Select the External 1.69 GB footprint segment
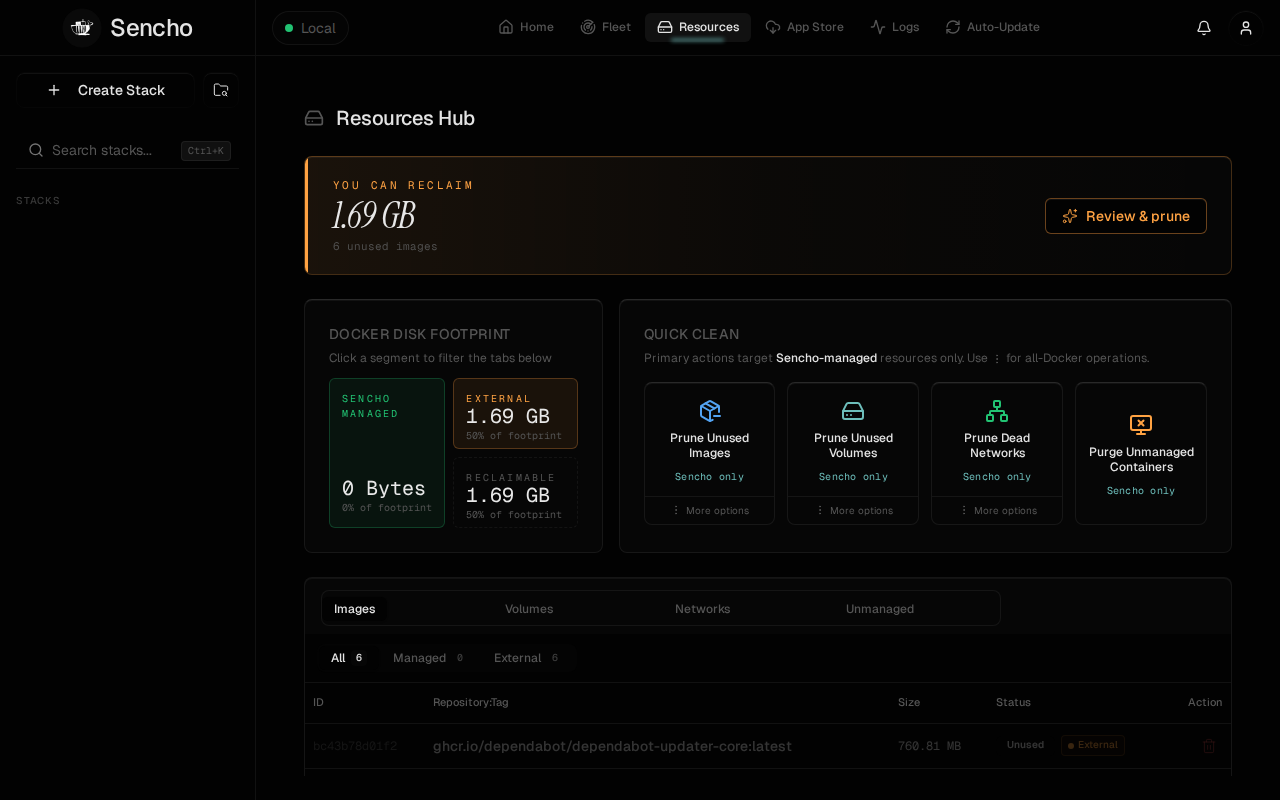The width and height of the screenshot is (1280, 800). [x=515, y=413]
